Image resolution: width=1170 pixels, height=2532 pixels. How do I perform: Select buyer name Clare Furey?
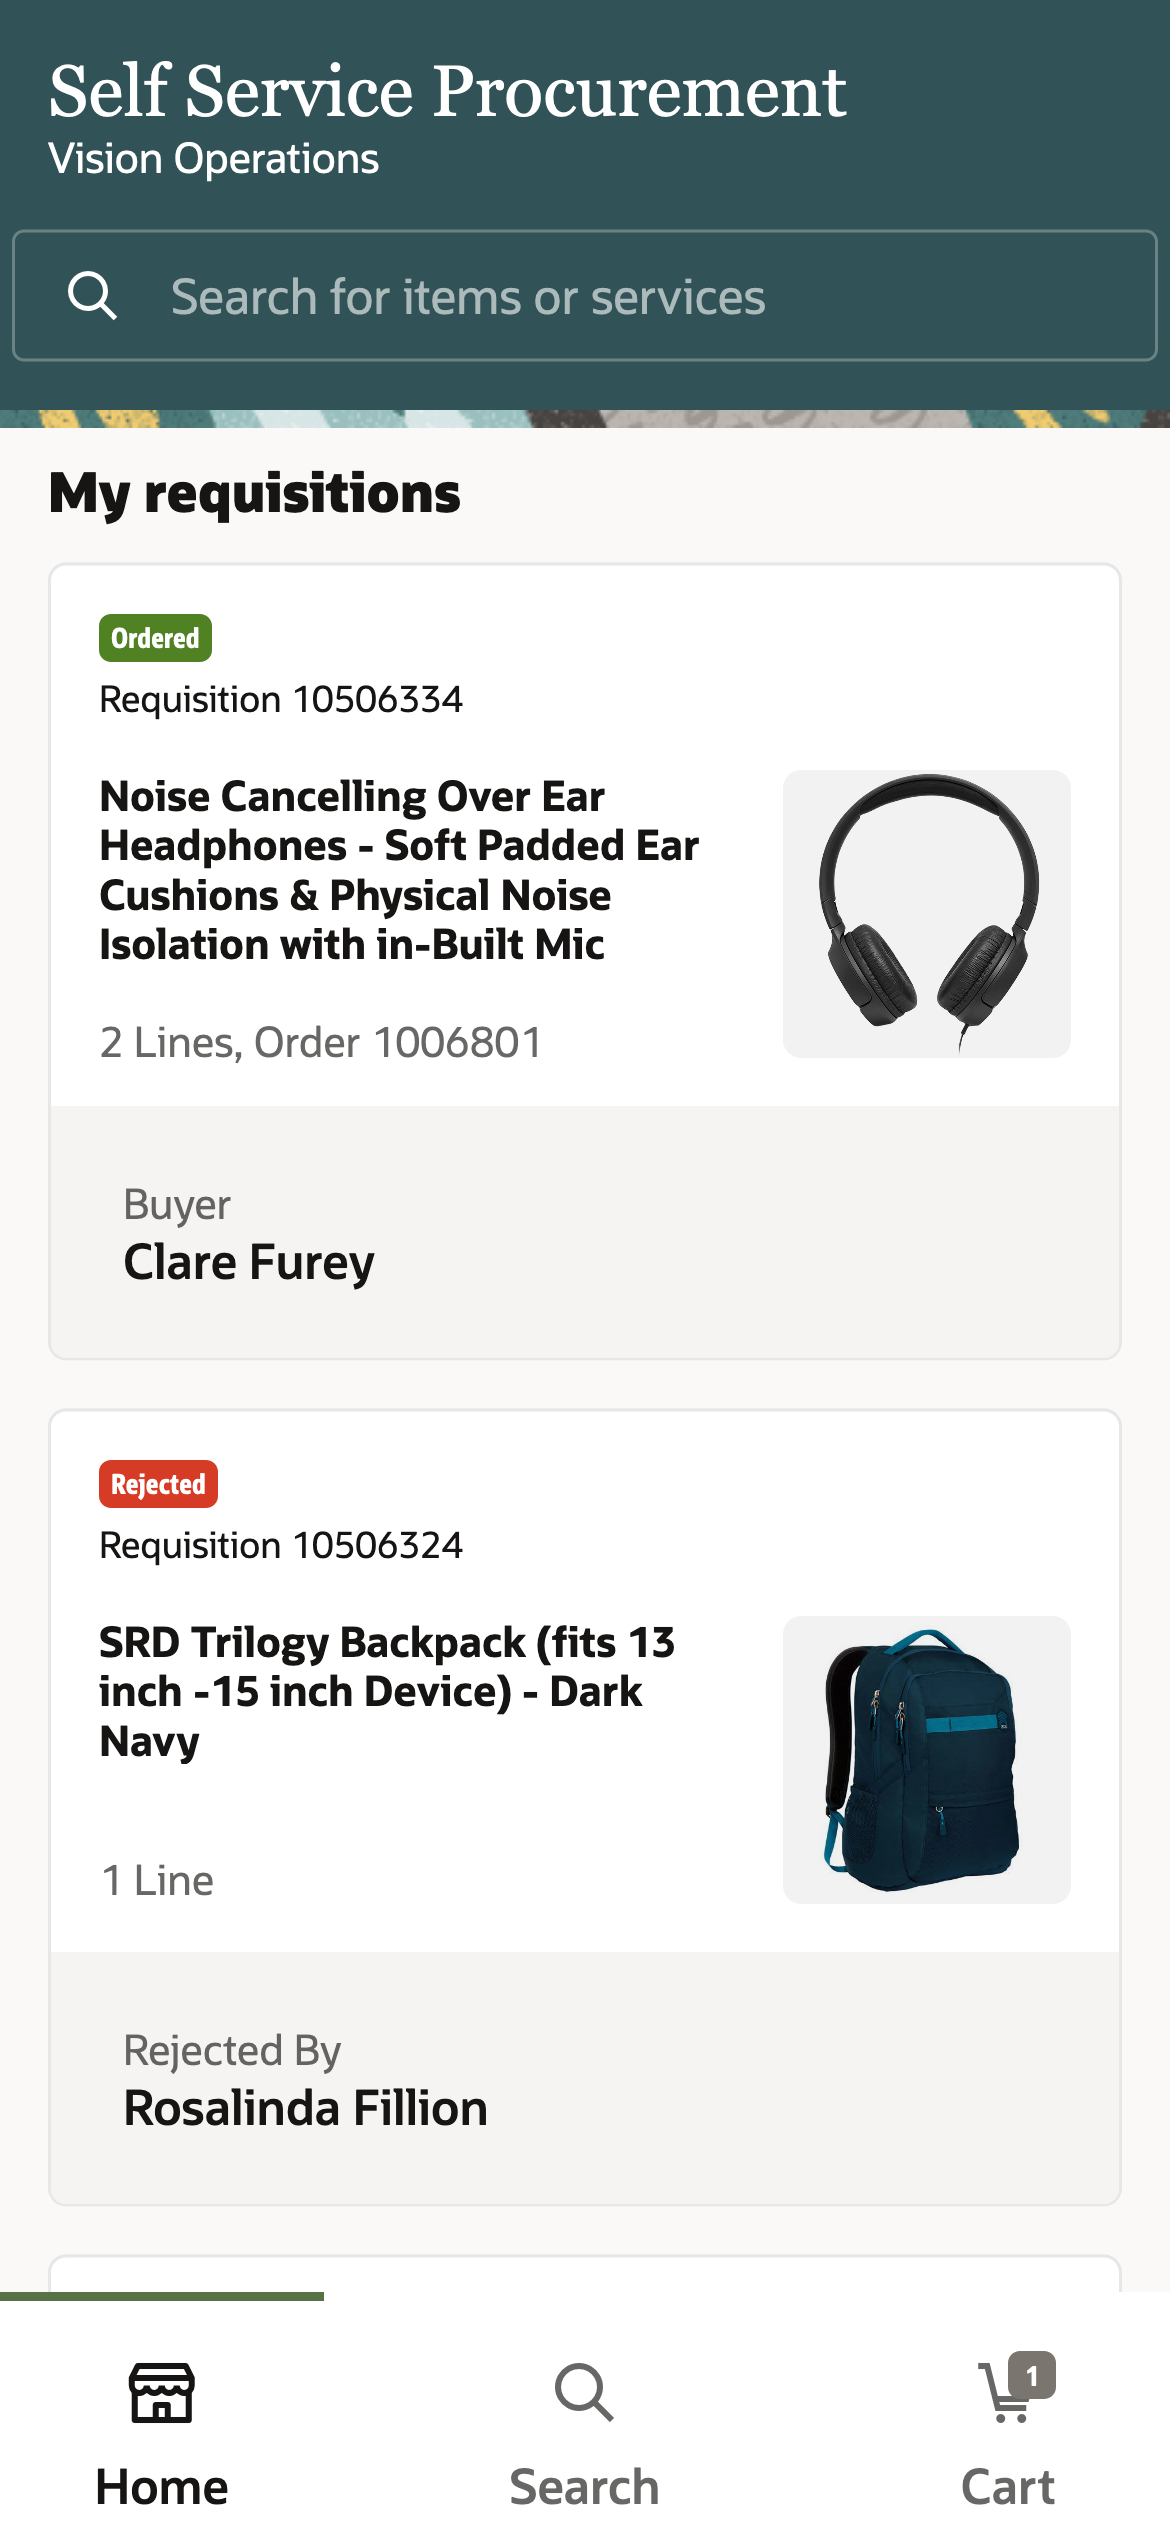click(249, 1262)
